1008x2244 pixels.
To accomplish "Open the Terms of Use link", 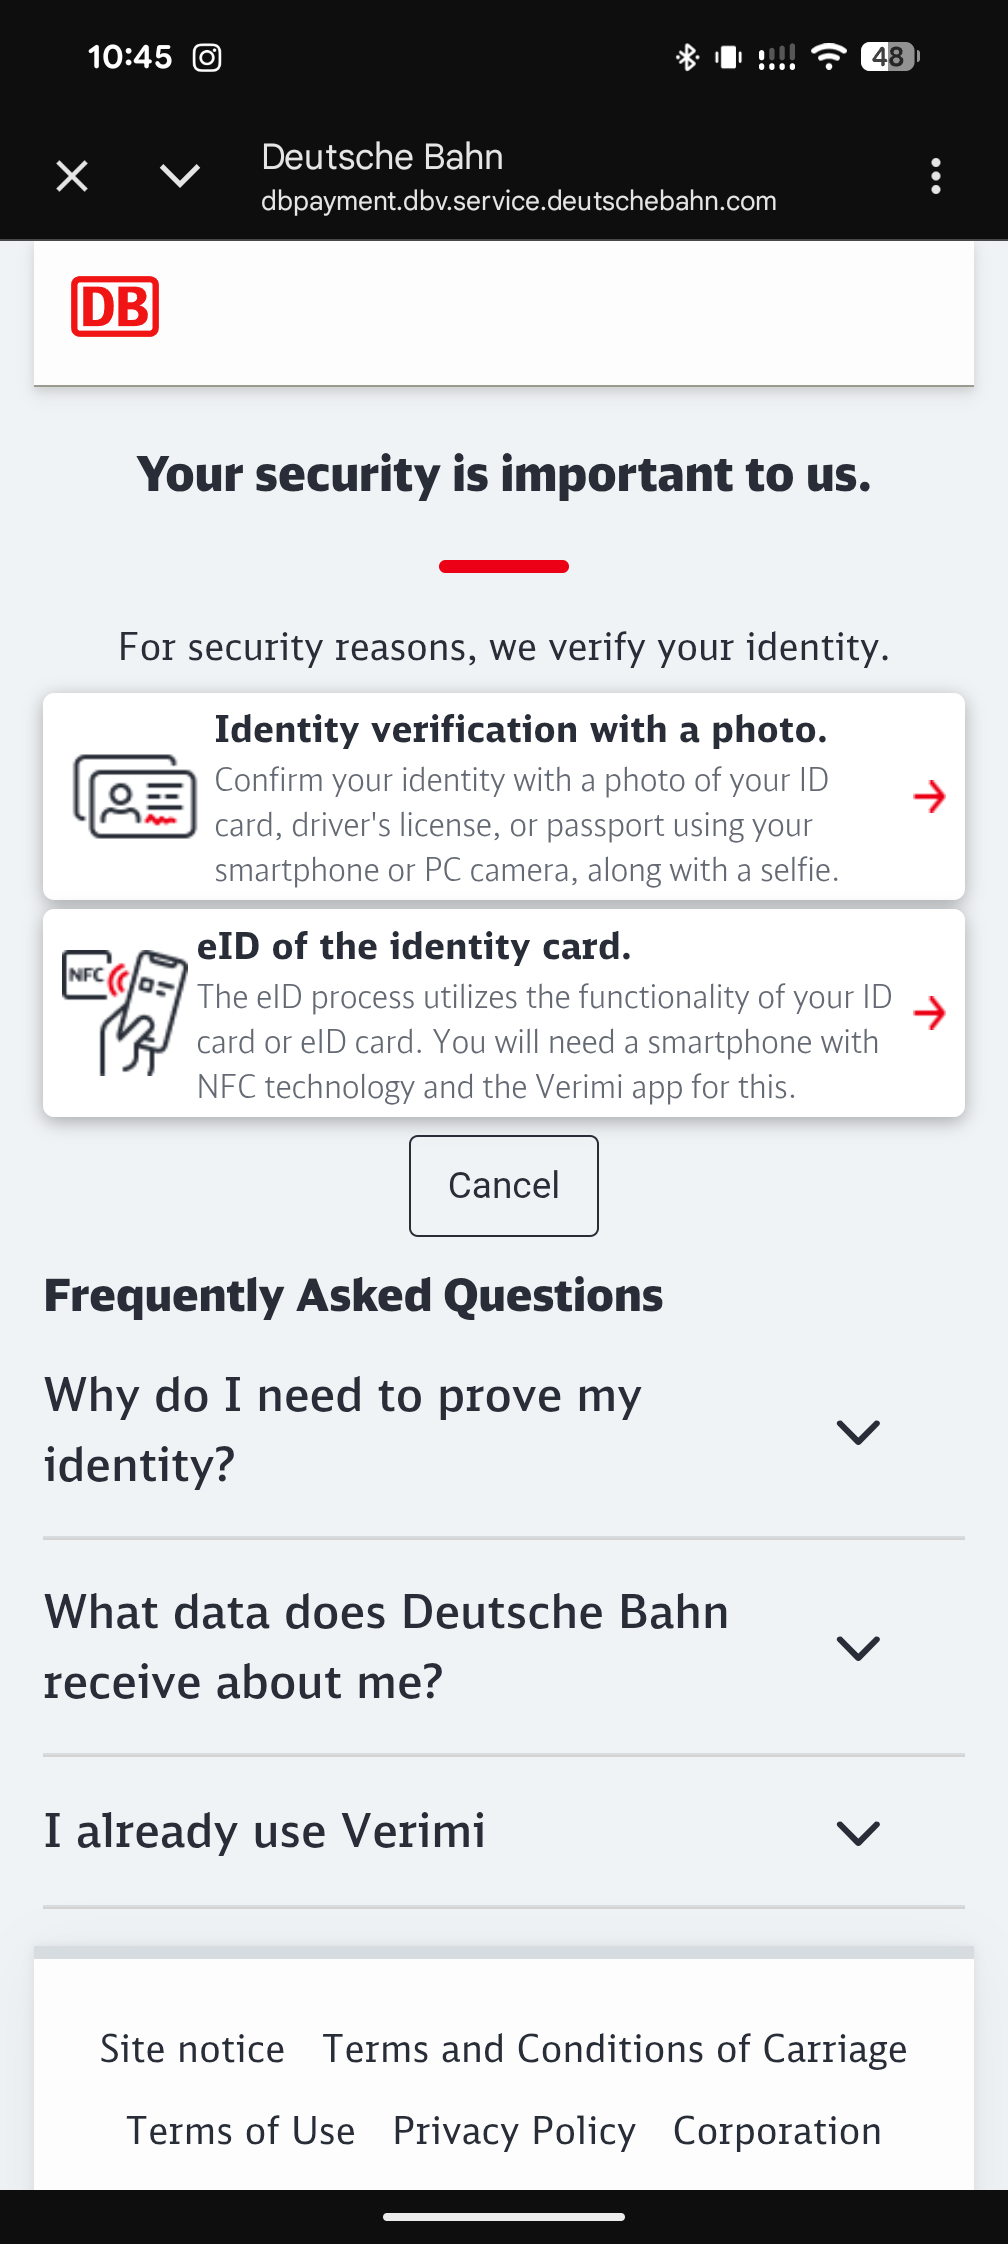I will click(x=241, y=2131).
